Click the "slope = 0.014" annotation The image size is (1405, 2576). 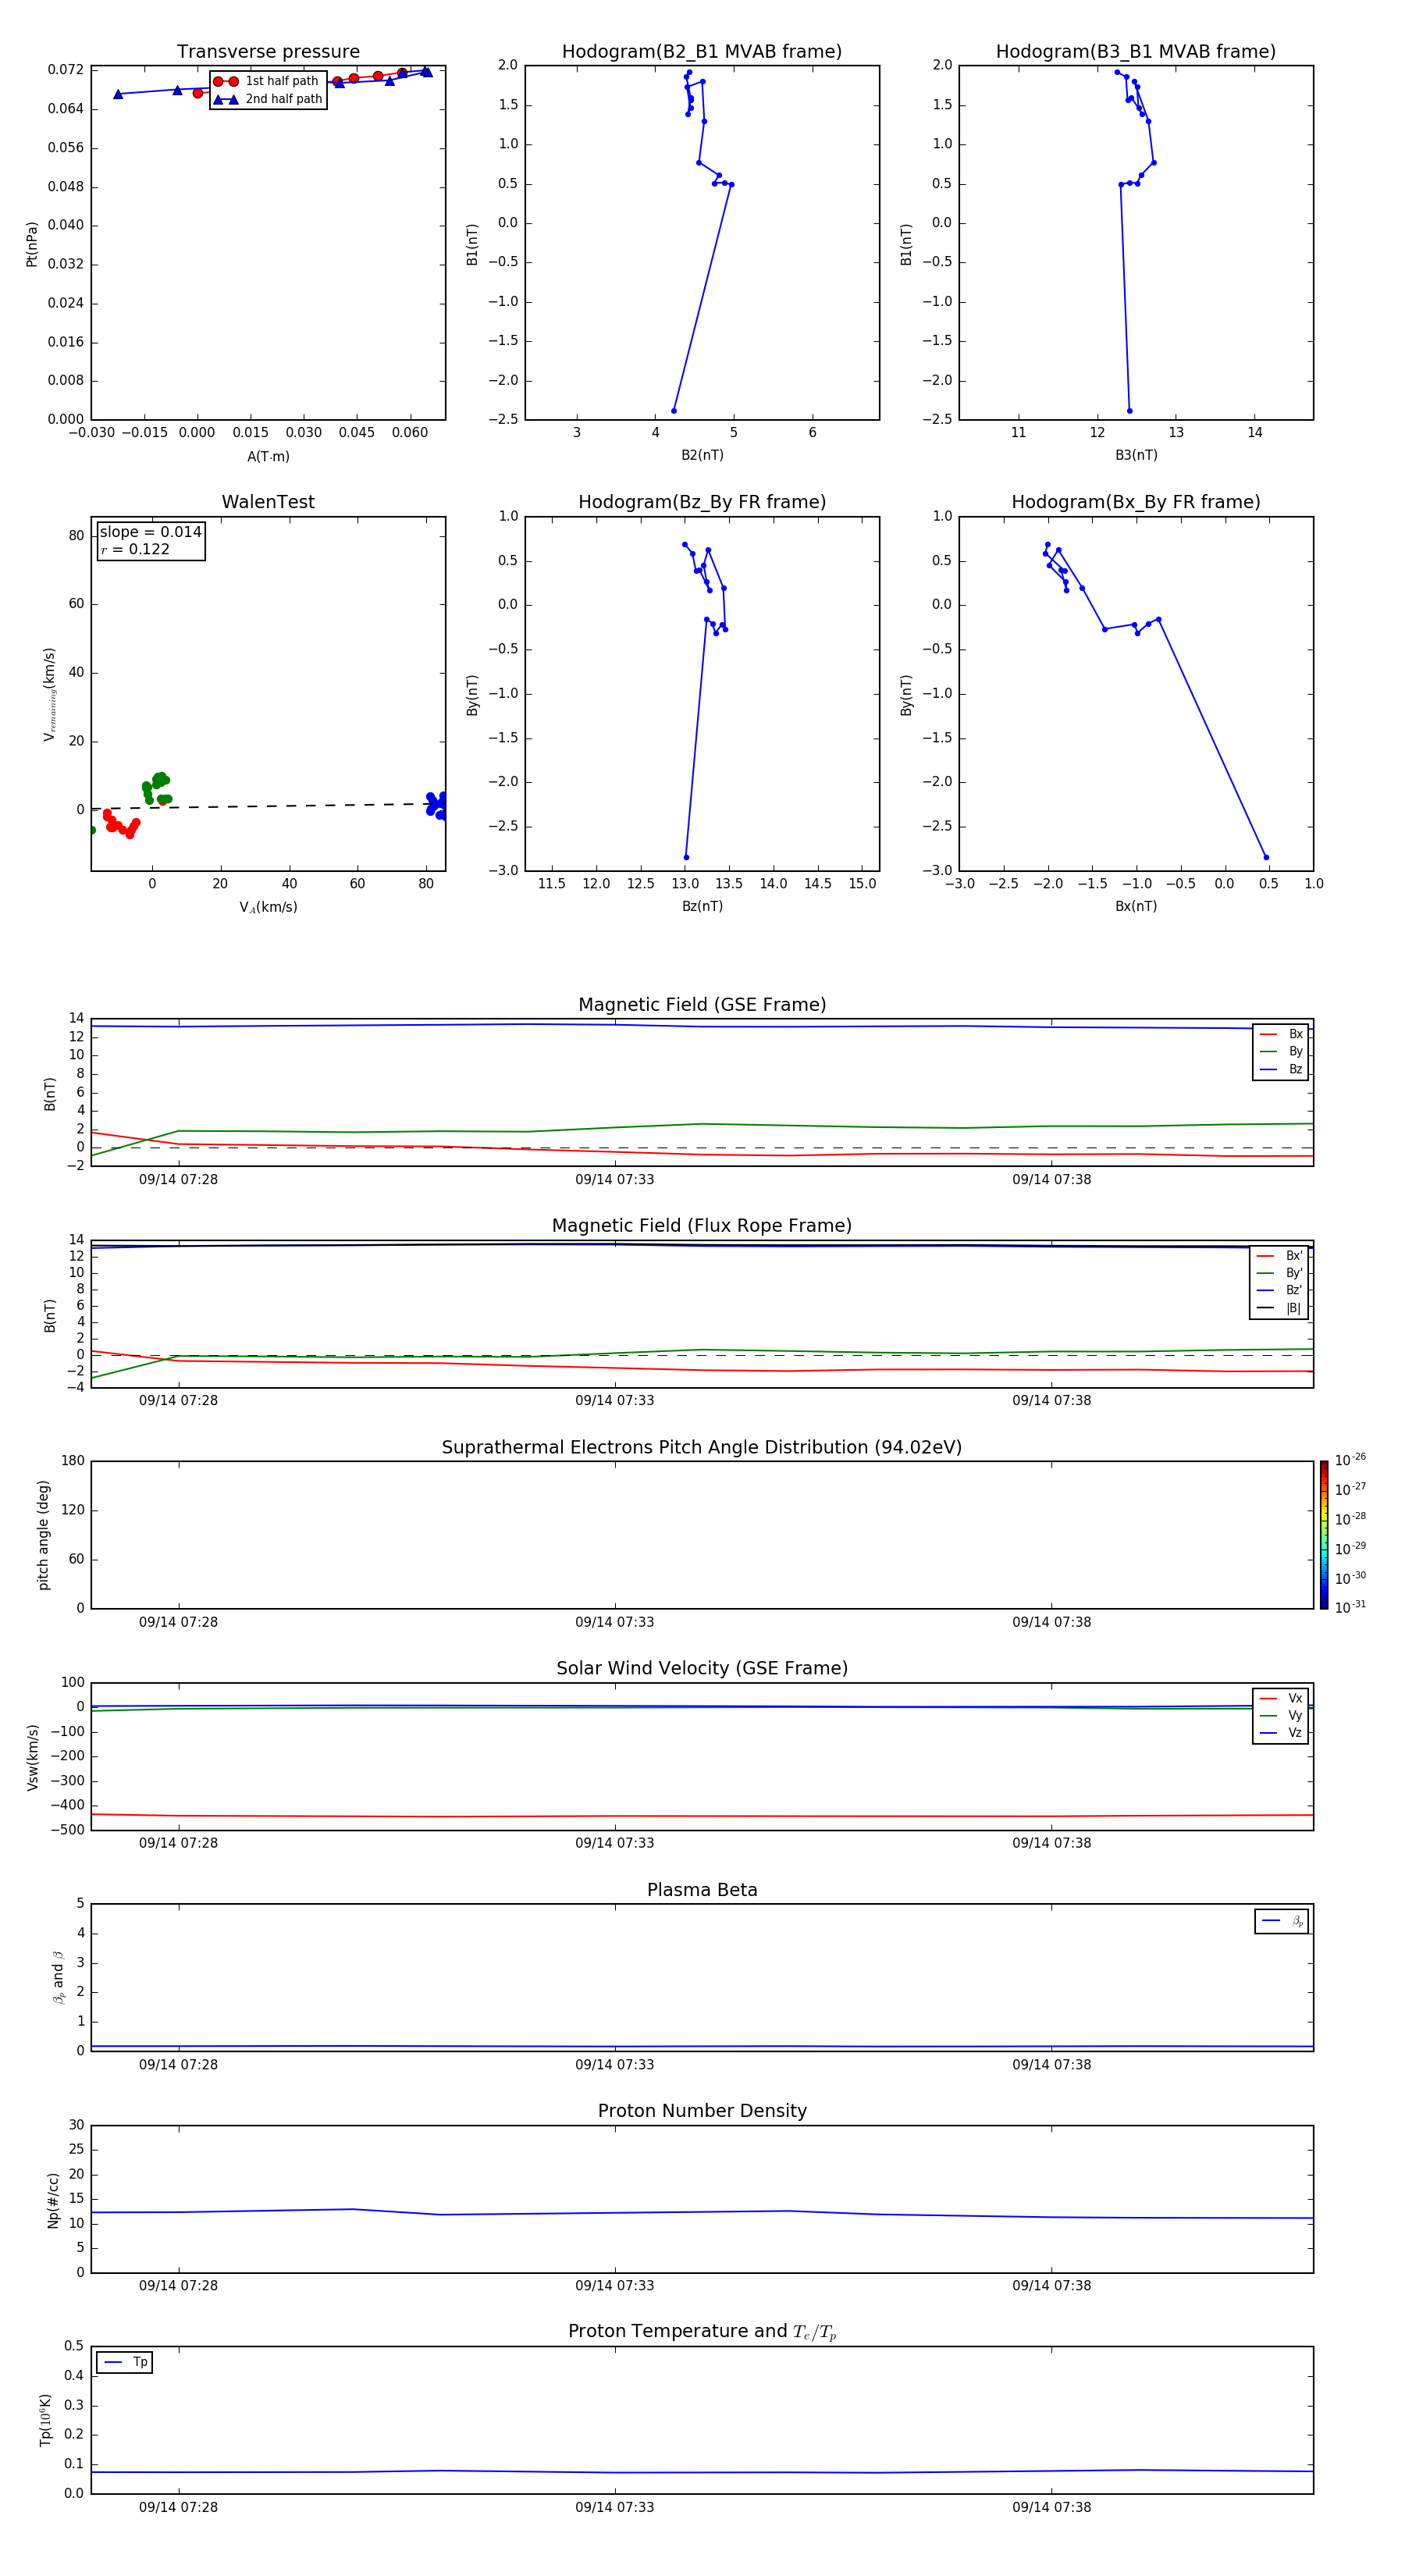click(x=150, y=532)
